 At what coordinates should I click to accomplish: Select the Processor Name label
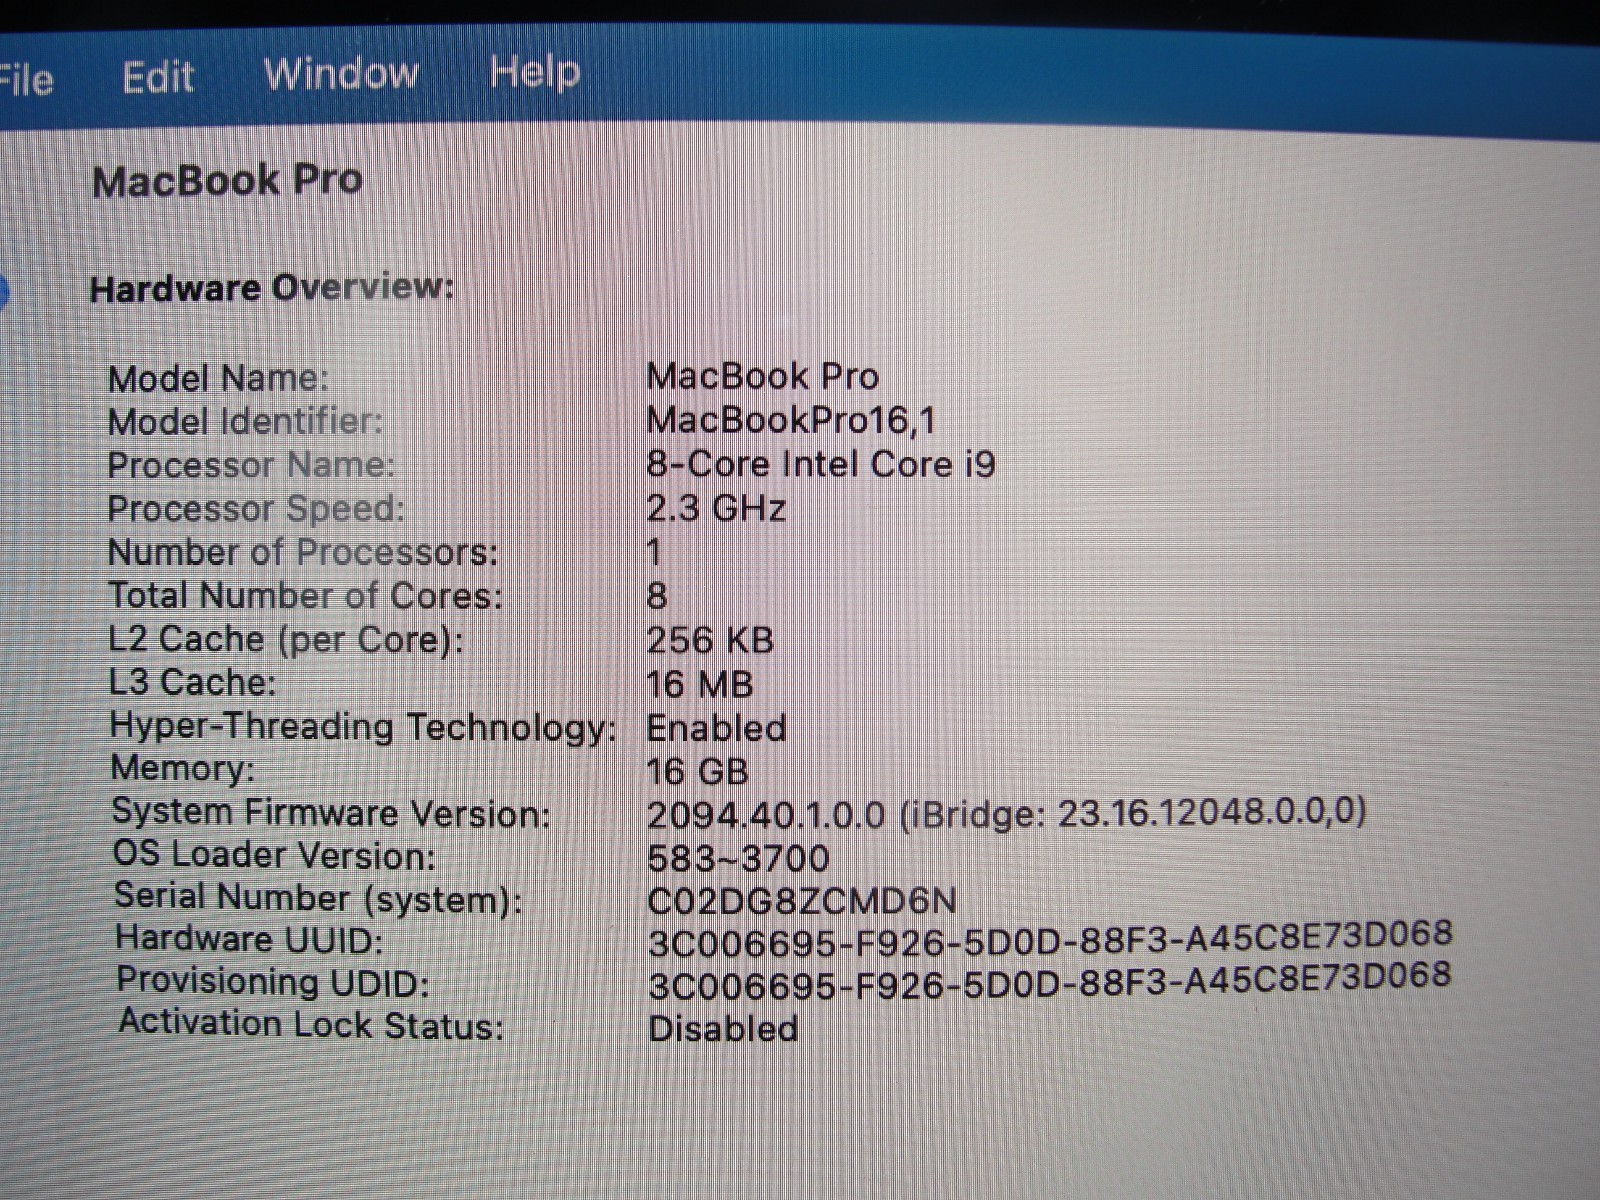pyautogui.click(x=251, y=465)
